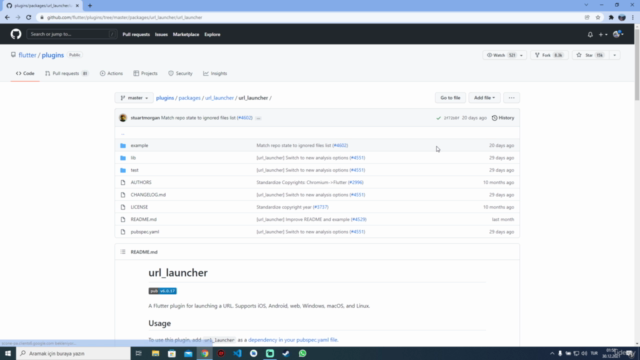Open dependency in your pubspec.yaml file link

coord(293,340)
